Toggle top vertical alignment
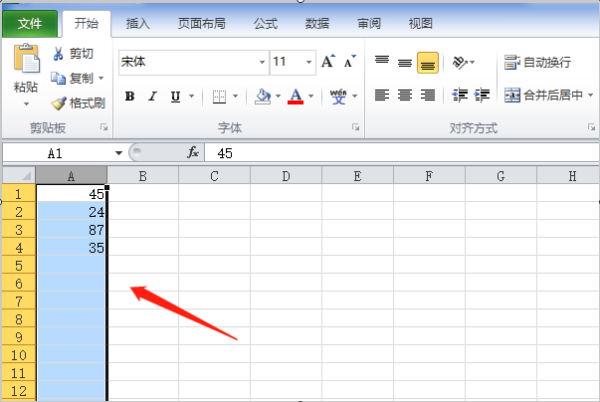 (x=382, y=62)
